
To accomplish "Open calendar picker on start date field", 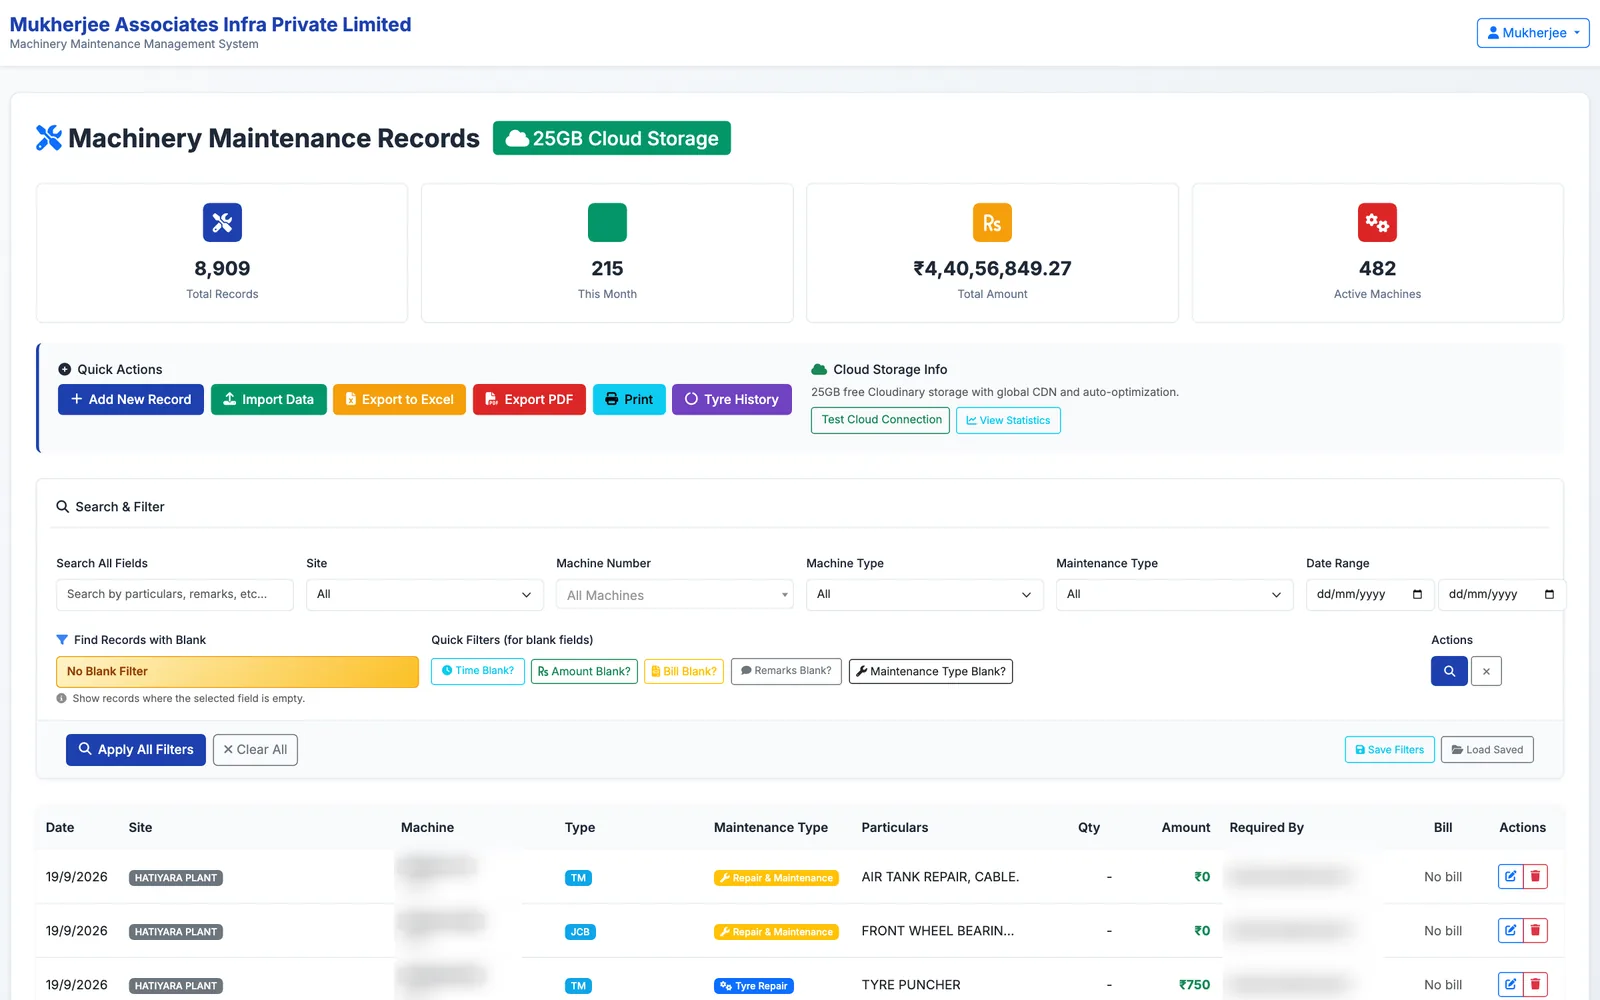I will click(x=1417, y=594).
